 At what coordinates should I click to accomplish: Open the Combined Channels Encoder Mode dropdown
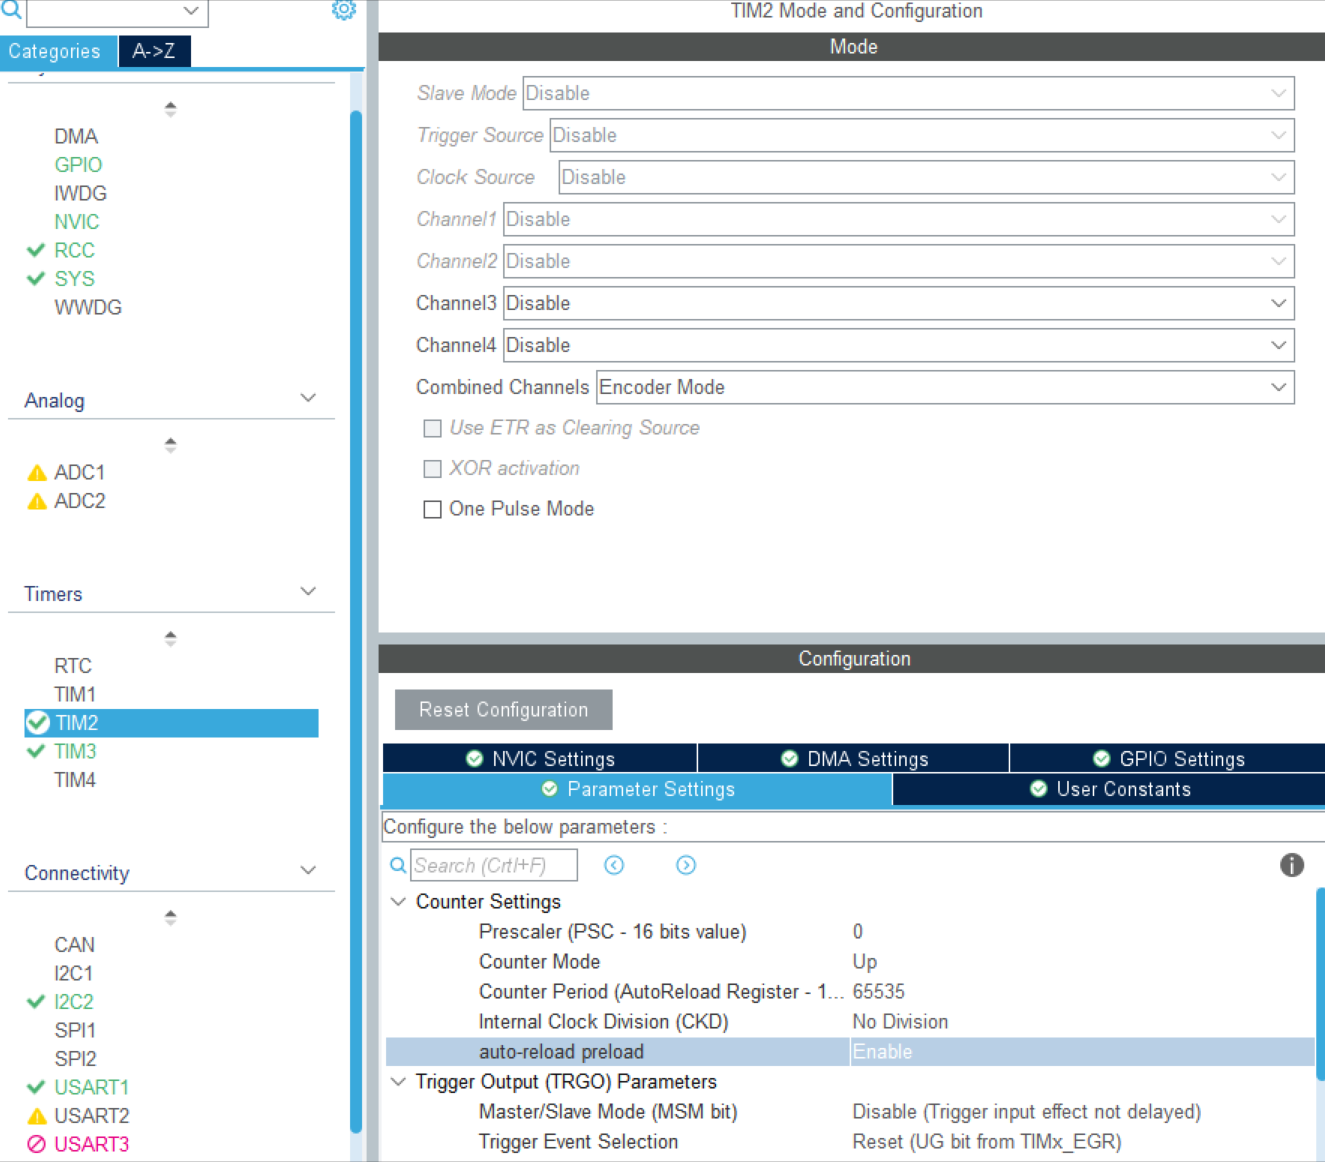coord(945,387)
